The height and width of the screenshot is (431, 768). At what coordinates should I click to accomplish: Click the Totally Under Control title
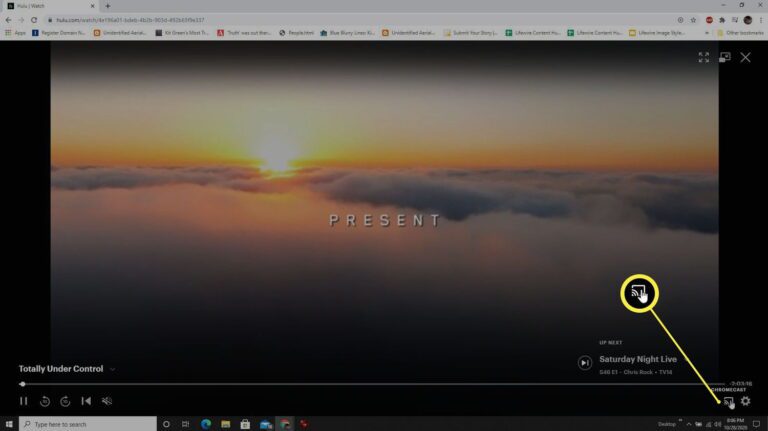click(61, 369)
